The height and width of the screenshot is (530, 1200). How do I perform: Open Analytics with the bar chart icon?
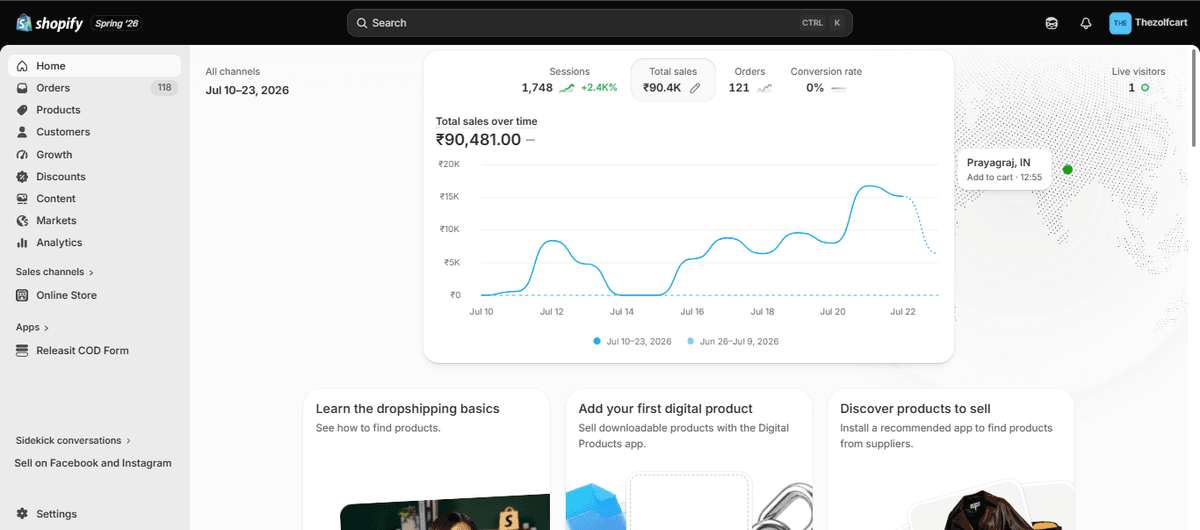[94, 243]
